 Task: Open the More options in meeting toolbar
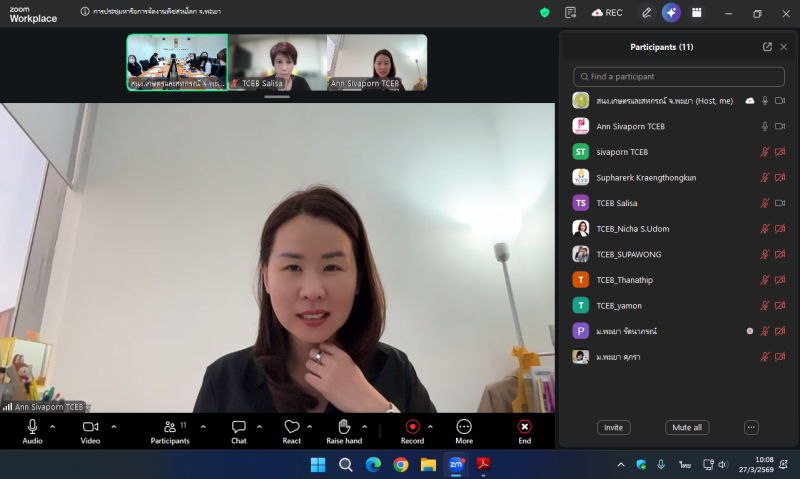[x=464, y=431]
